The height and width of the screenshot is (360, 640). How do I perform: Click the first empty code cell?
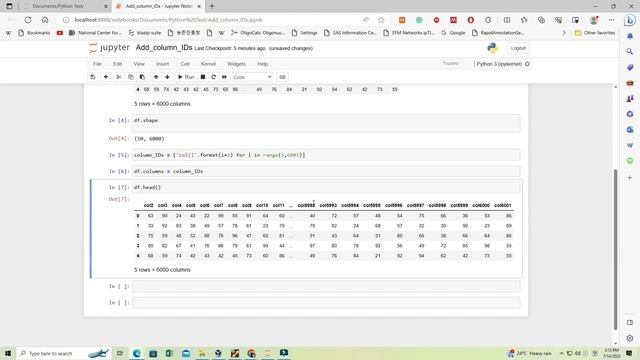[x=326, y=287]
